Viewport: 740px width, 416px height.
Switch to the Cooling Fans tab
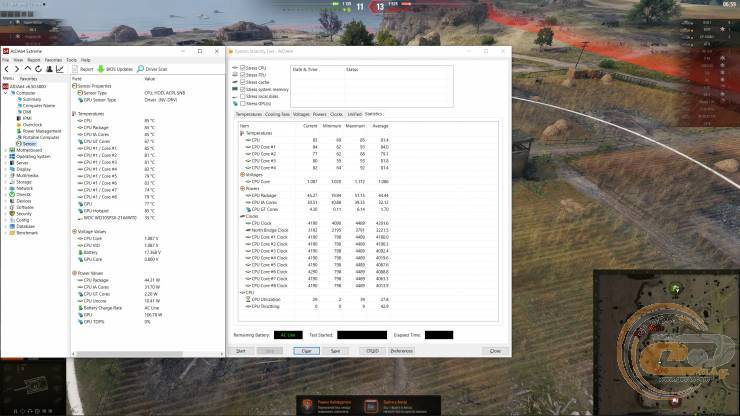click(x=277, y=114)
